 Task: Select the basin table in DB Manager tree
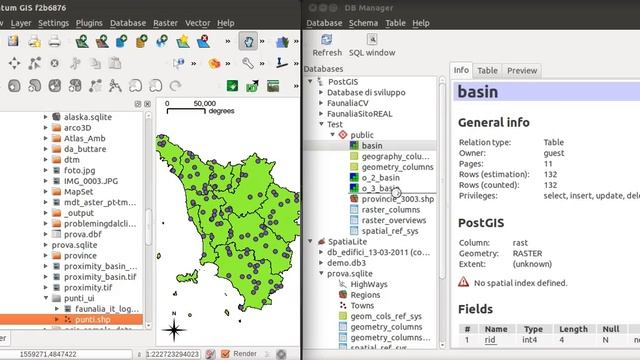pyautogui.click(x=372, y=145)
